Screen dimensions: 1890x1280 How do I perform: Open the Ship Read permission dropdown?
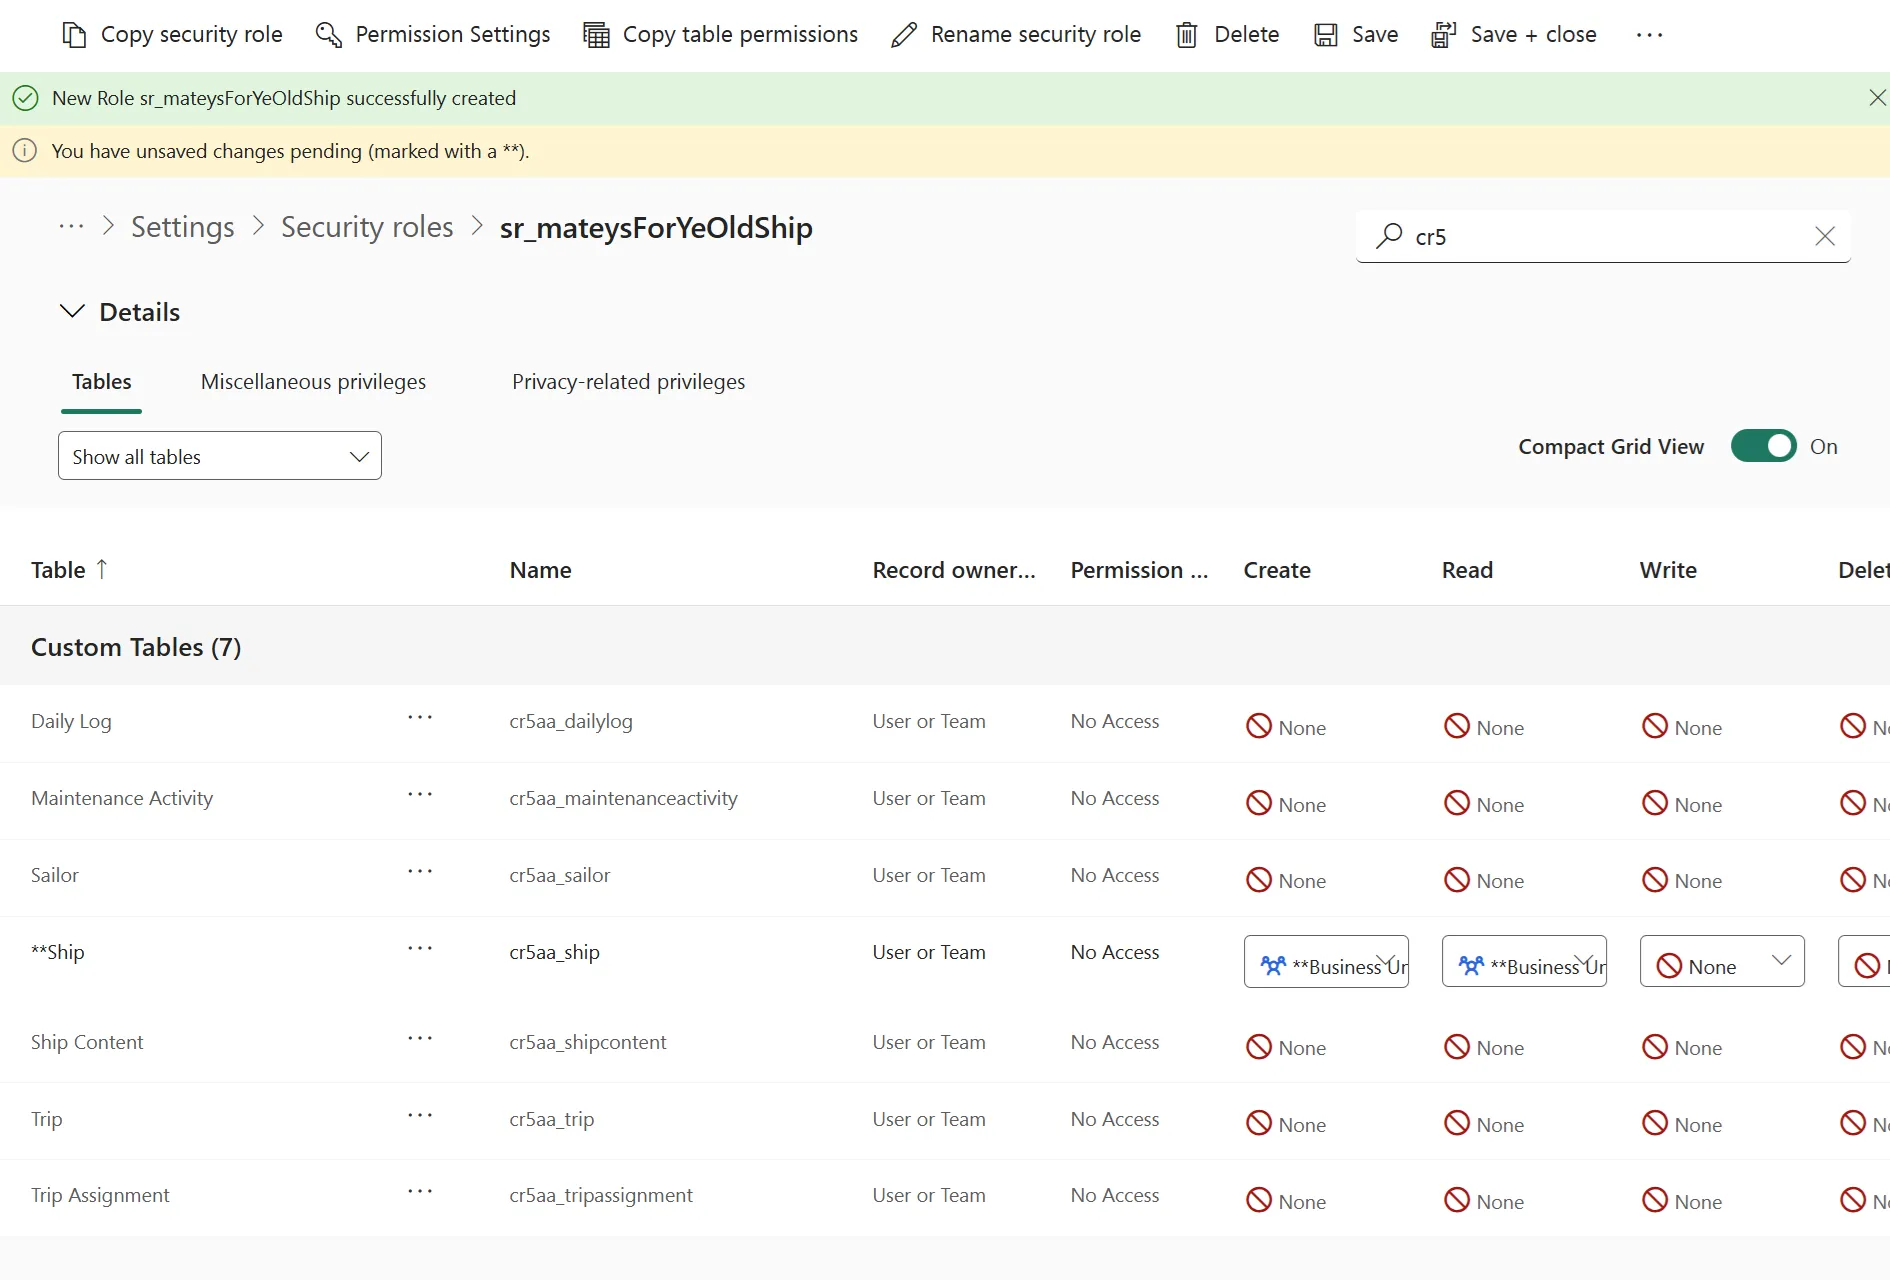pos(1524,962)
